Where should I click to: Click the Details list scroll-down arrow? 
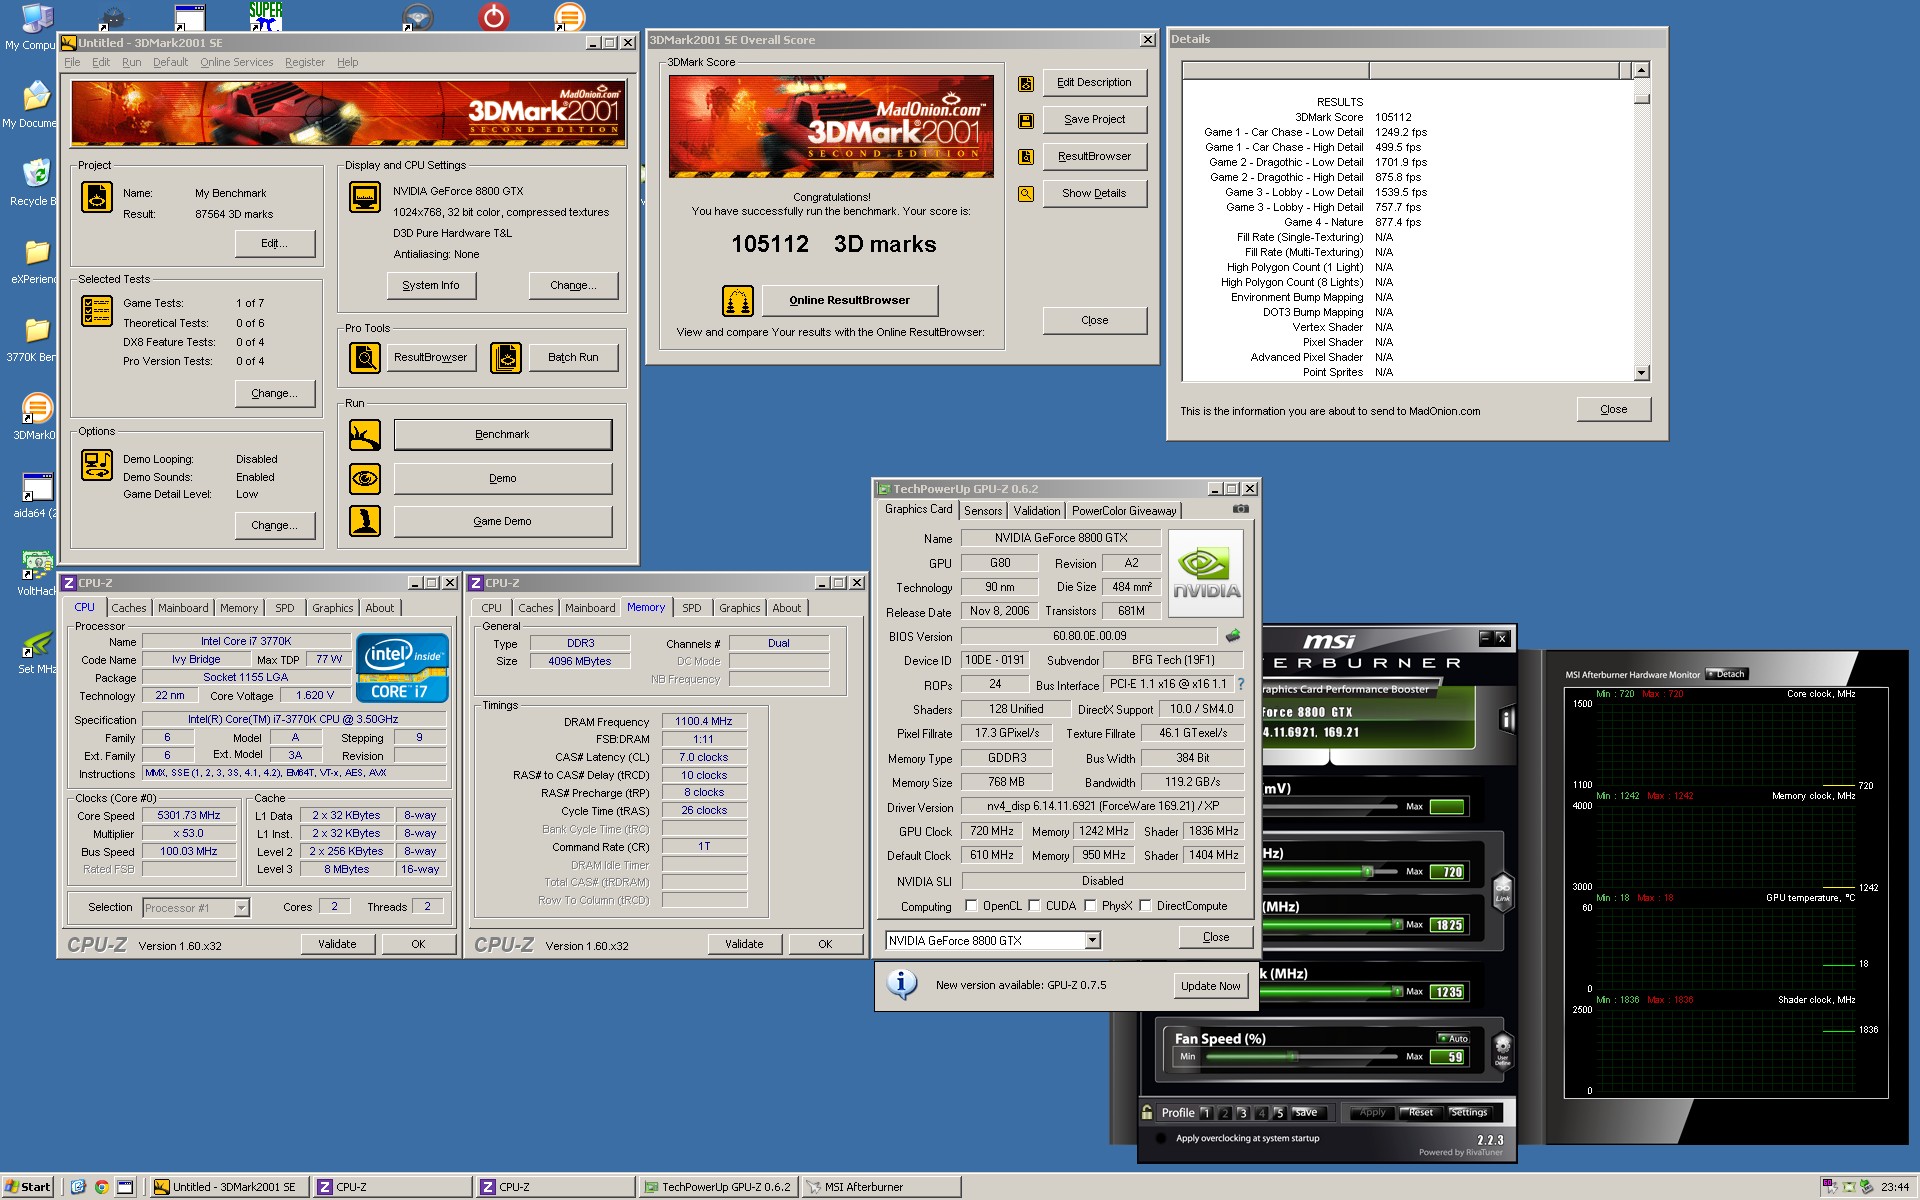1641,373
